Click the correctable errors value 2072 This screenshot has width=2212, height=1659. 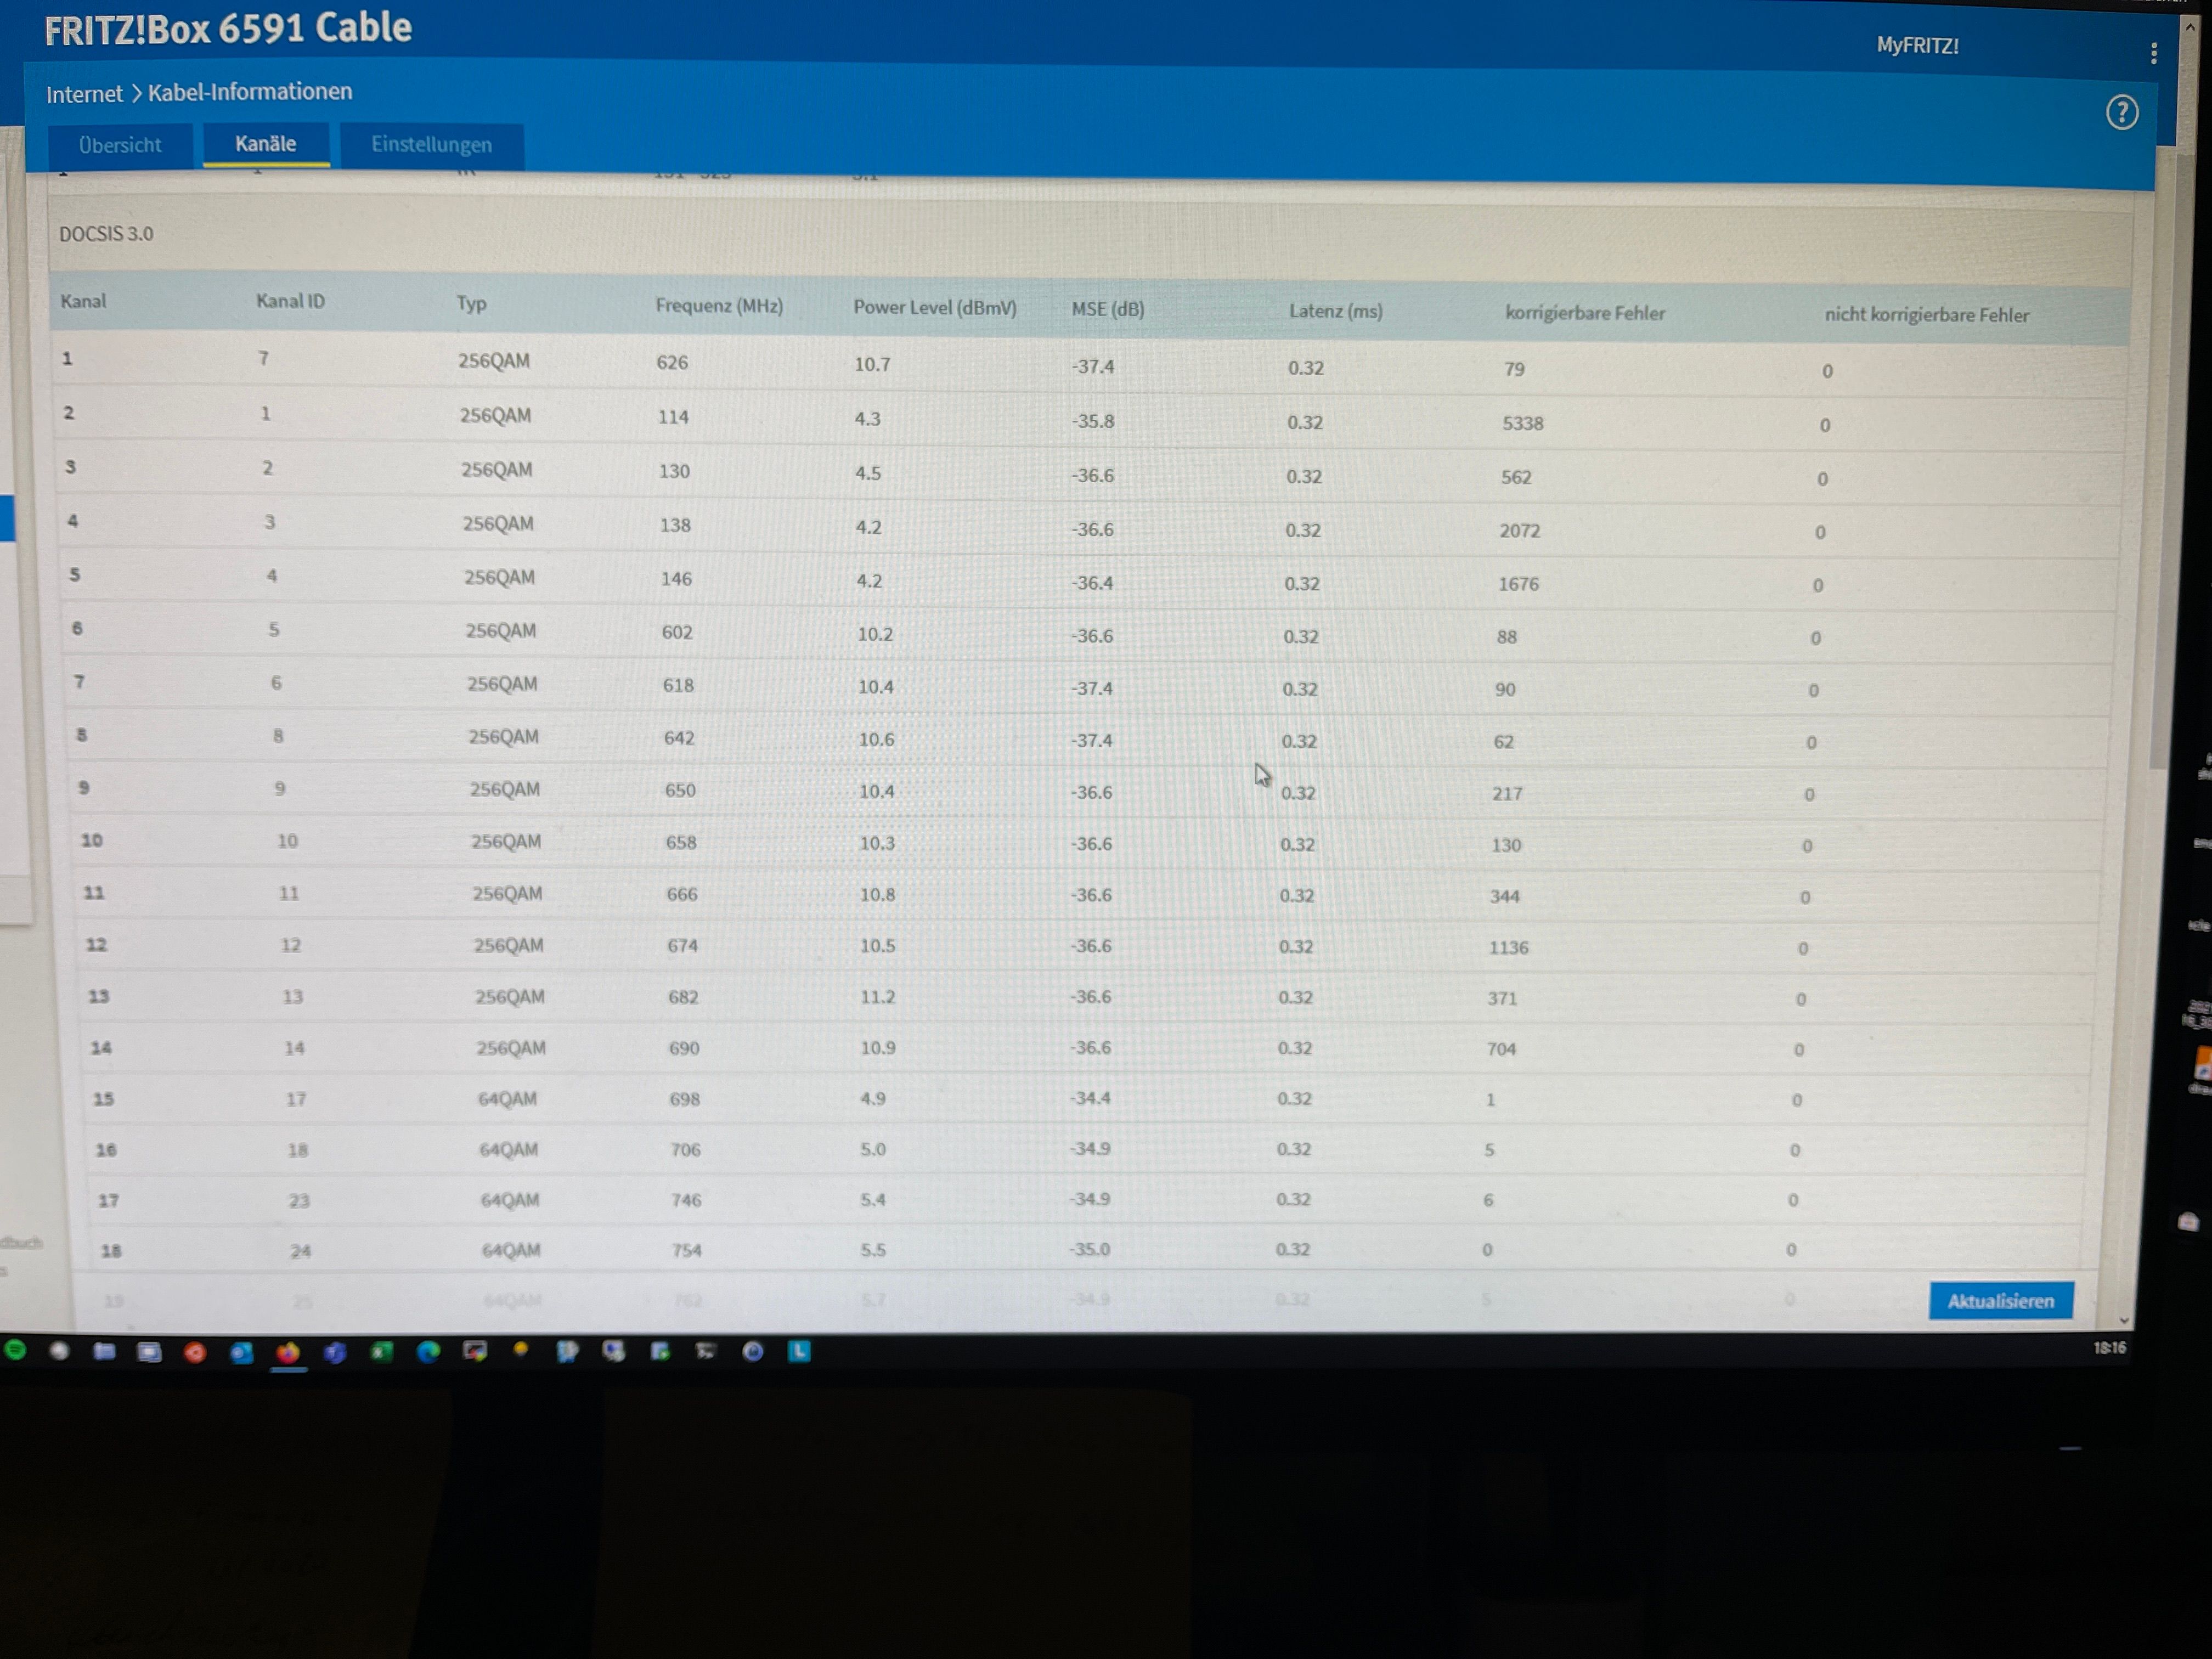pos(1520,531)
